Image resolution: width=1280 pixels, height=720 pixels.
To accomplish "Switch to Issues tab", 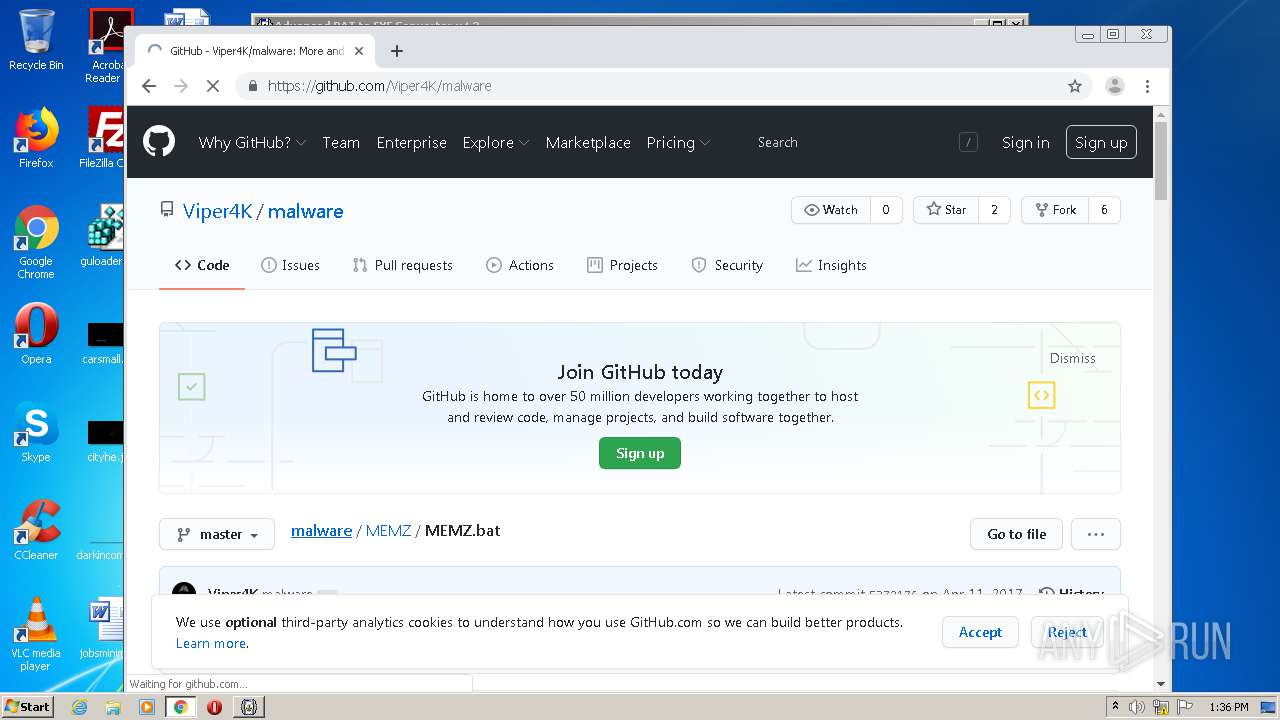I will pyautogui.click(x=290, y=265).
